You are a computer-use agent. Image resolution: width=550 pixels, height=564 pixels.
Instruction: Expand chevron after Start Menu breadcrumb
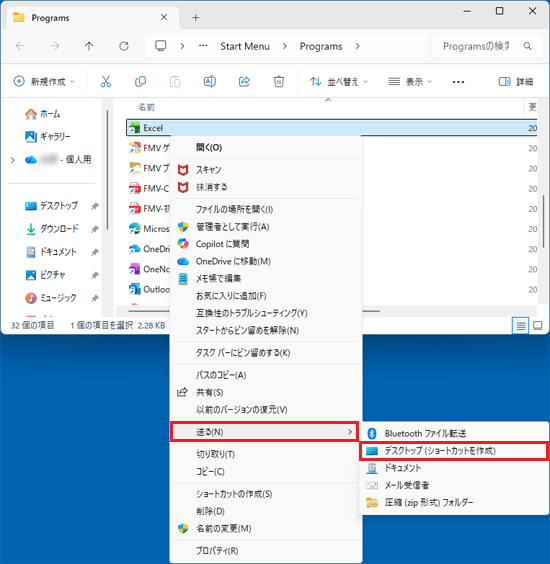click(x=285, y=46)
